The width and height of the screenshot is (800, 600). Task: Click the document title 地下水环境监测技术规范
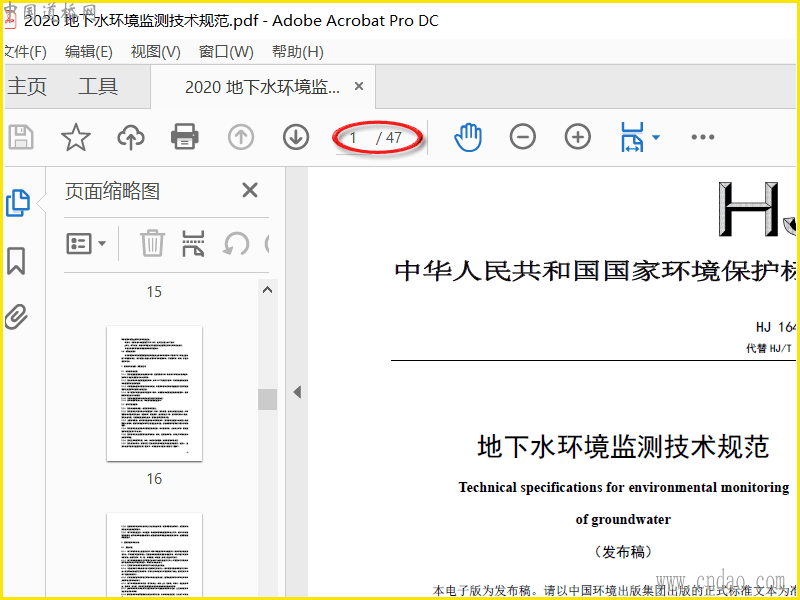pos(623,446)
